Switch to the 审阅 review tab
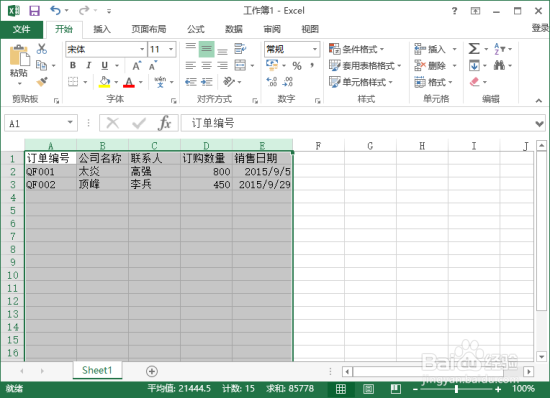Viewport: 550px width, 398px height. [x=272, y=29]
